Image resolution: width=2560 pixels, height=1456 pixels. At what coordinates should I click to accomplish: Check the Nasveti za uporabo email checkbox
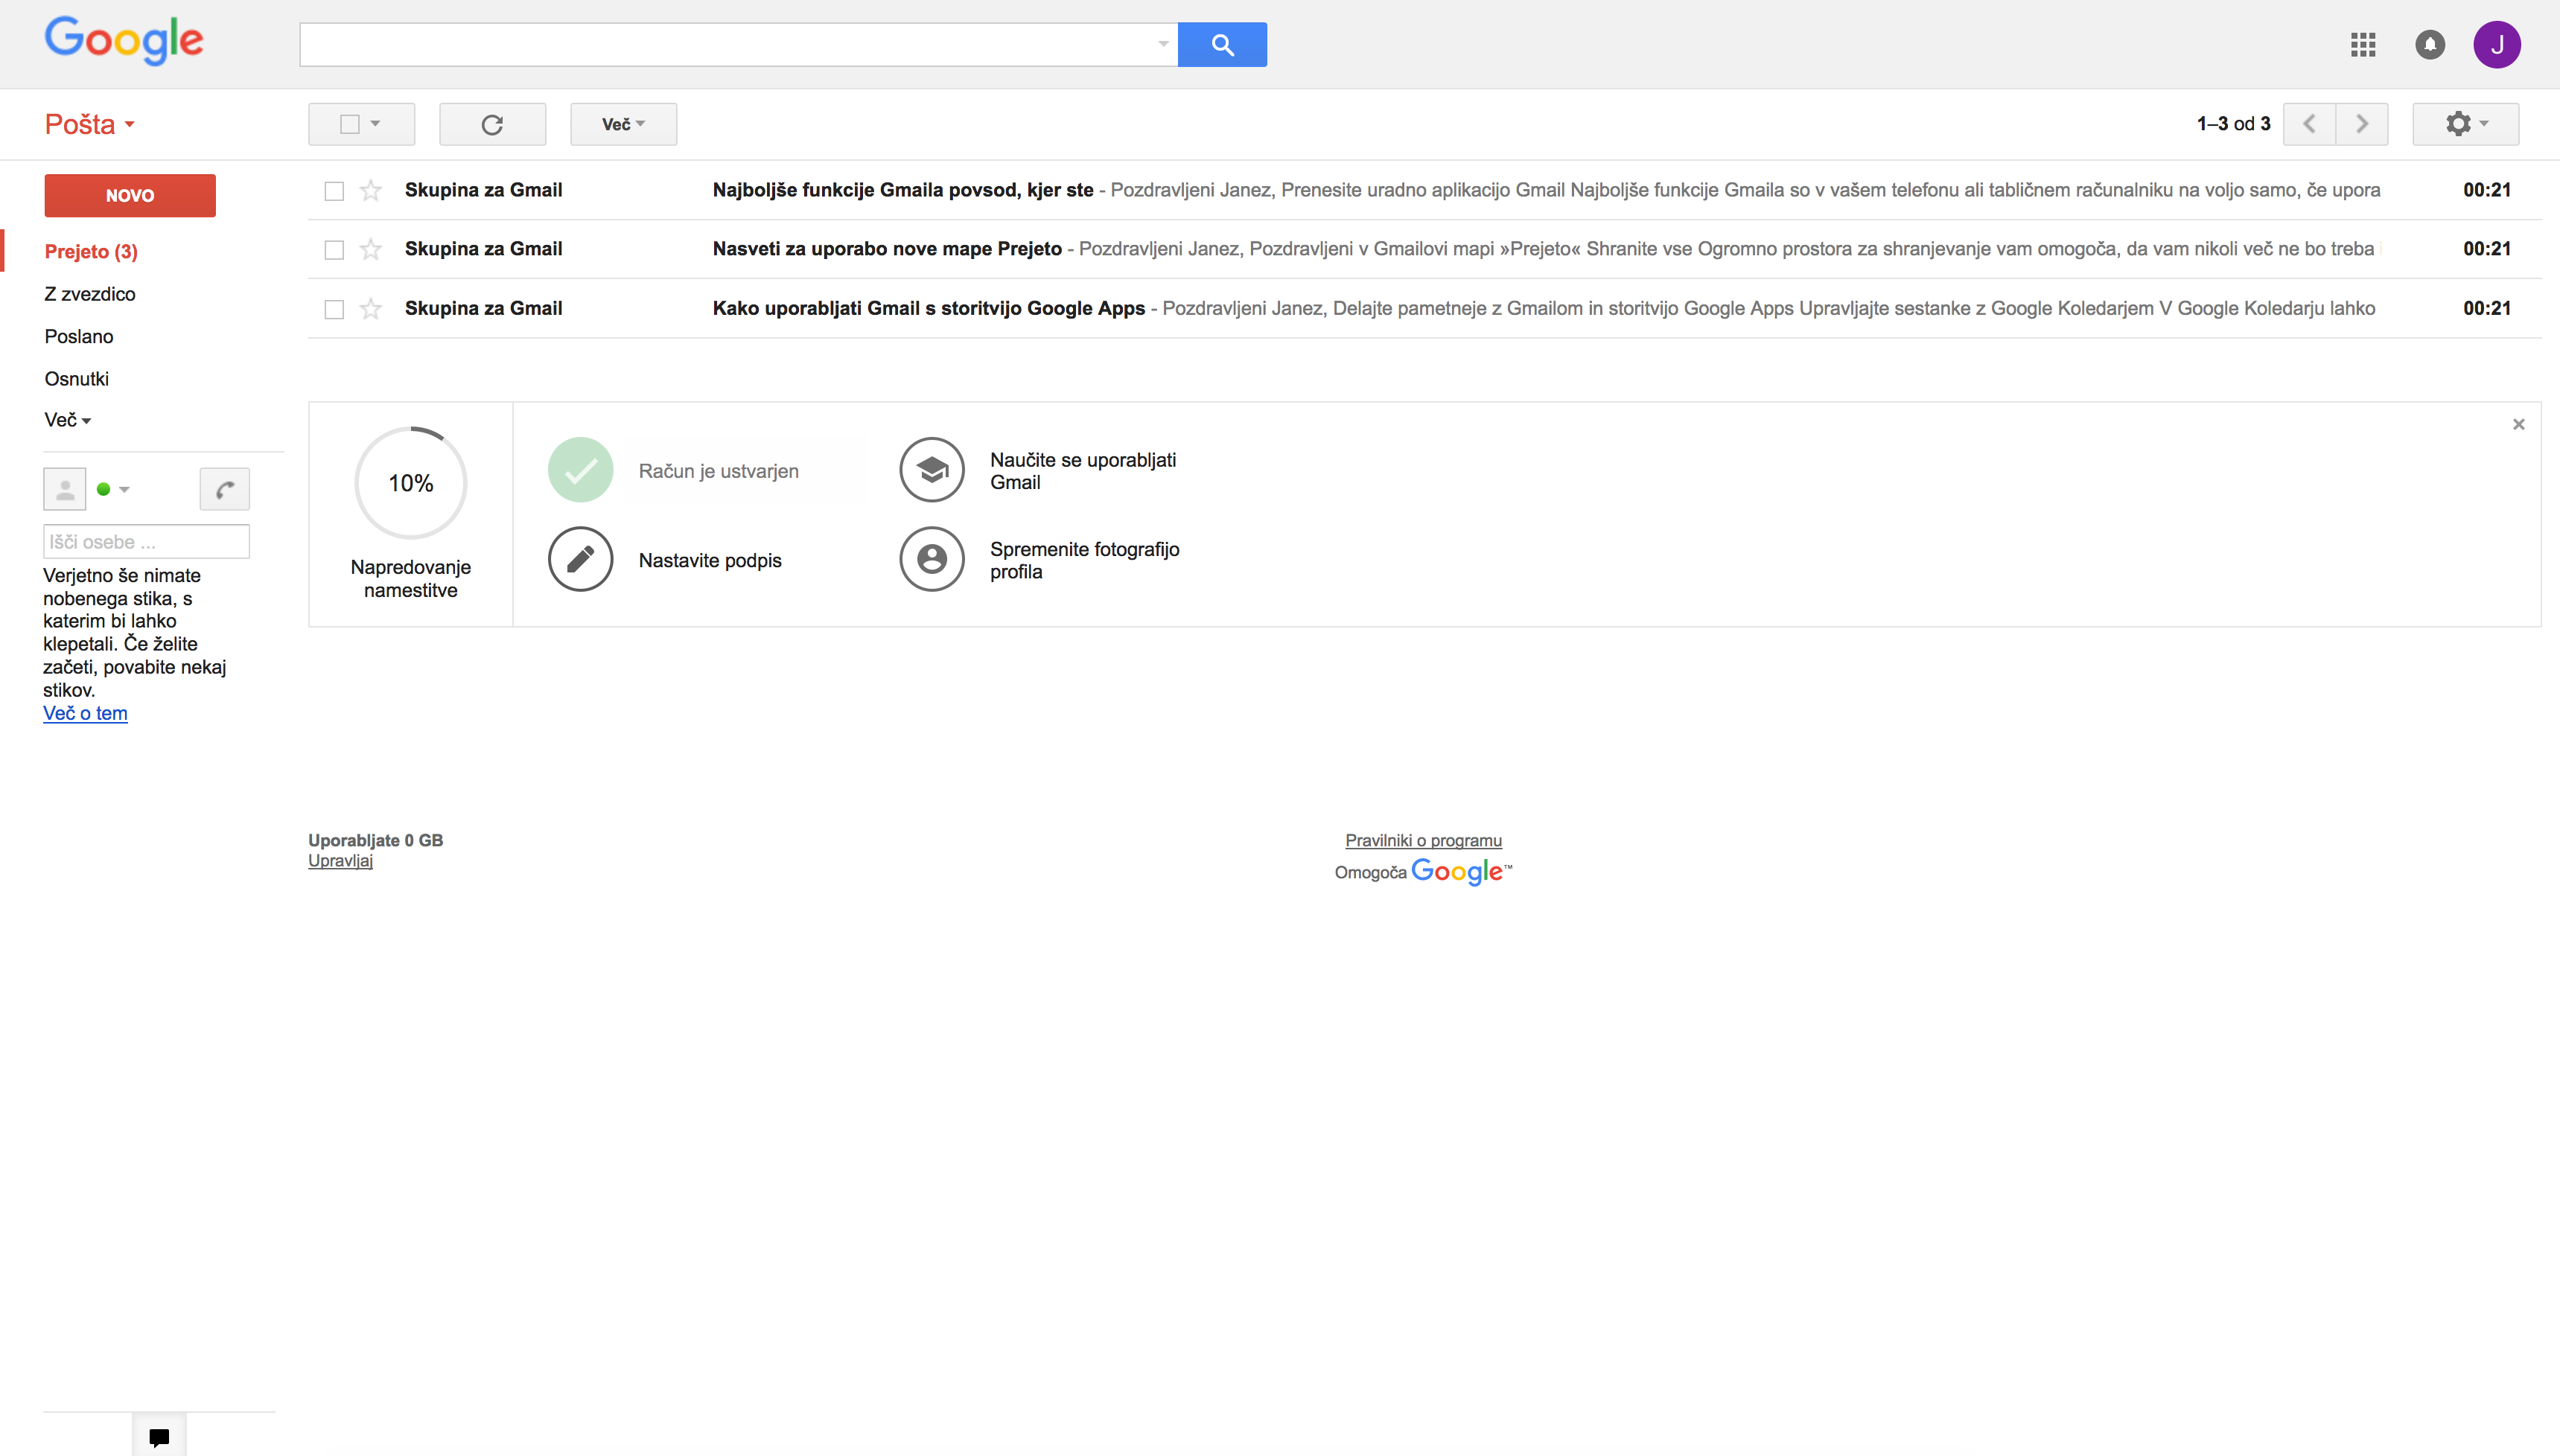(x=334, y=250)
